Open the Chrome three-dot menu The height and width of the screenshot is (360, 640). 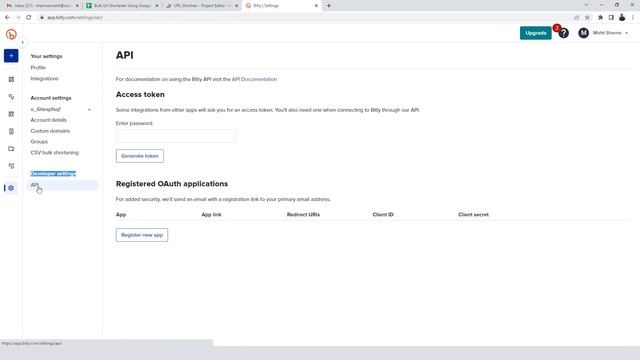pyautogui.click(x=633, y=18)
